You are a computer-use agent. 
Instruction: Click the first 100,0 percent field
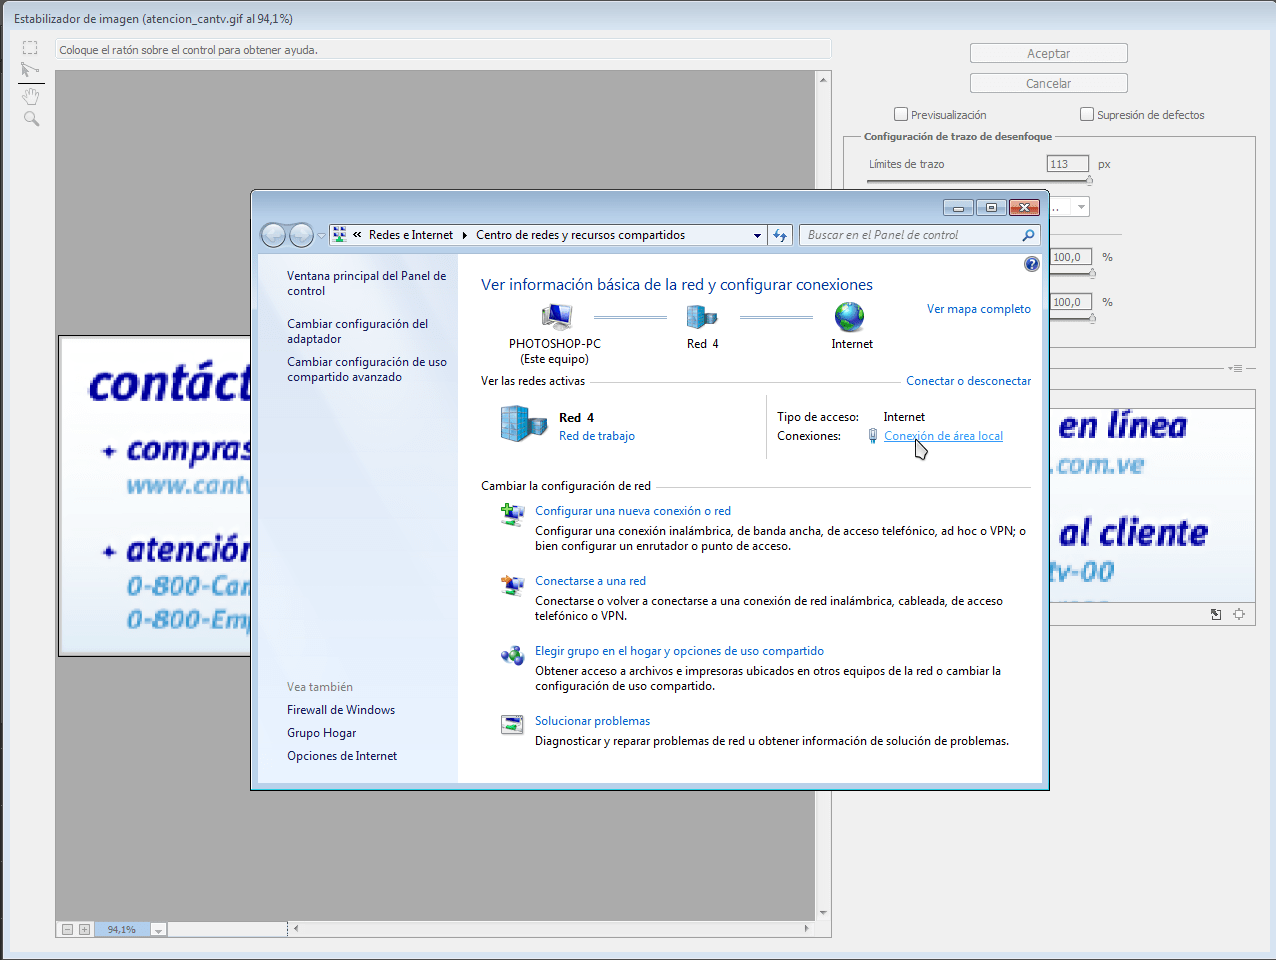click(1071, 257)
